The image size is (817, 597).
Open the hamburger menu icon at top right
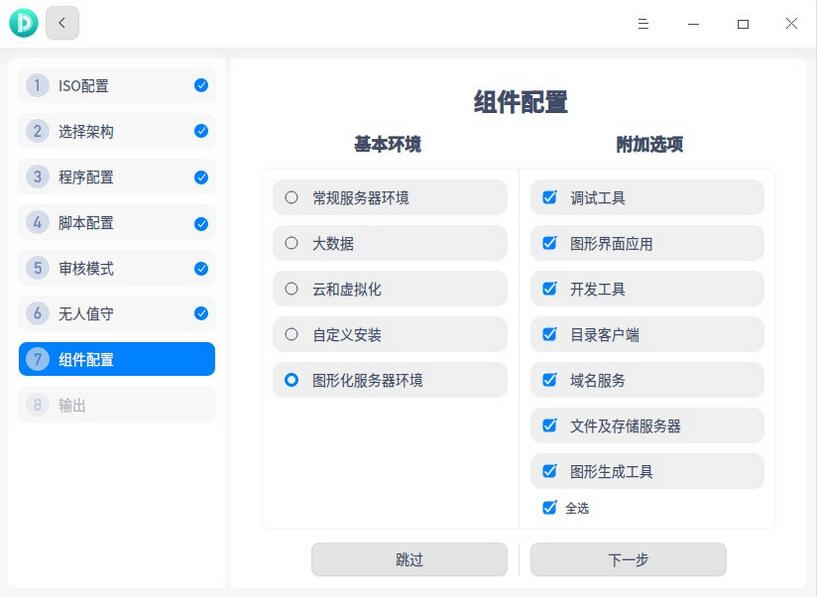point(644,23)
